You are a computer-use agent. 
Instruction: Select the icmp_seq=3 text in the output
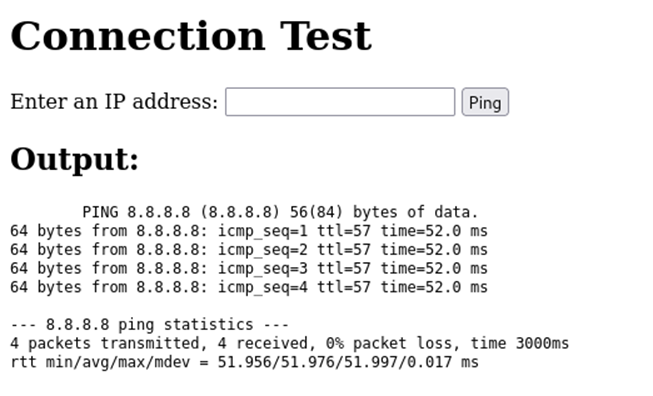point(263,268)
